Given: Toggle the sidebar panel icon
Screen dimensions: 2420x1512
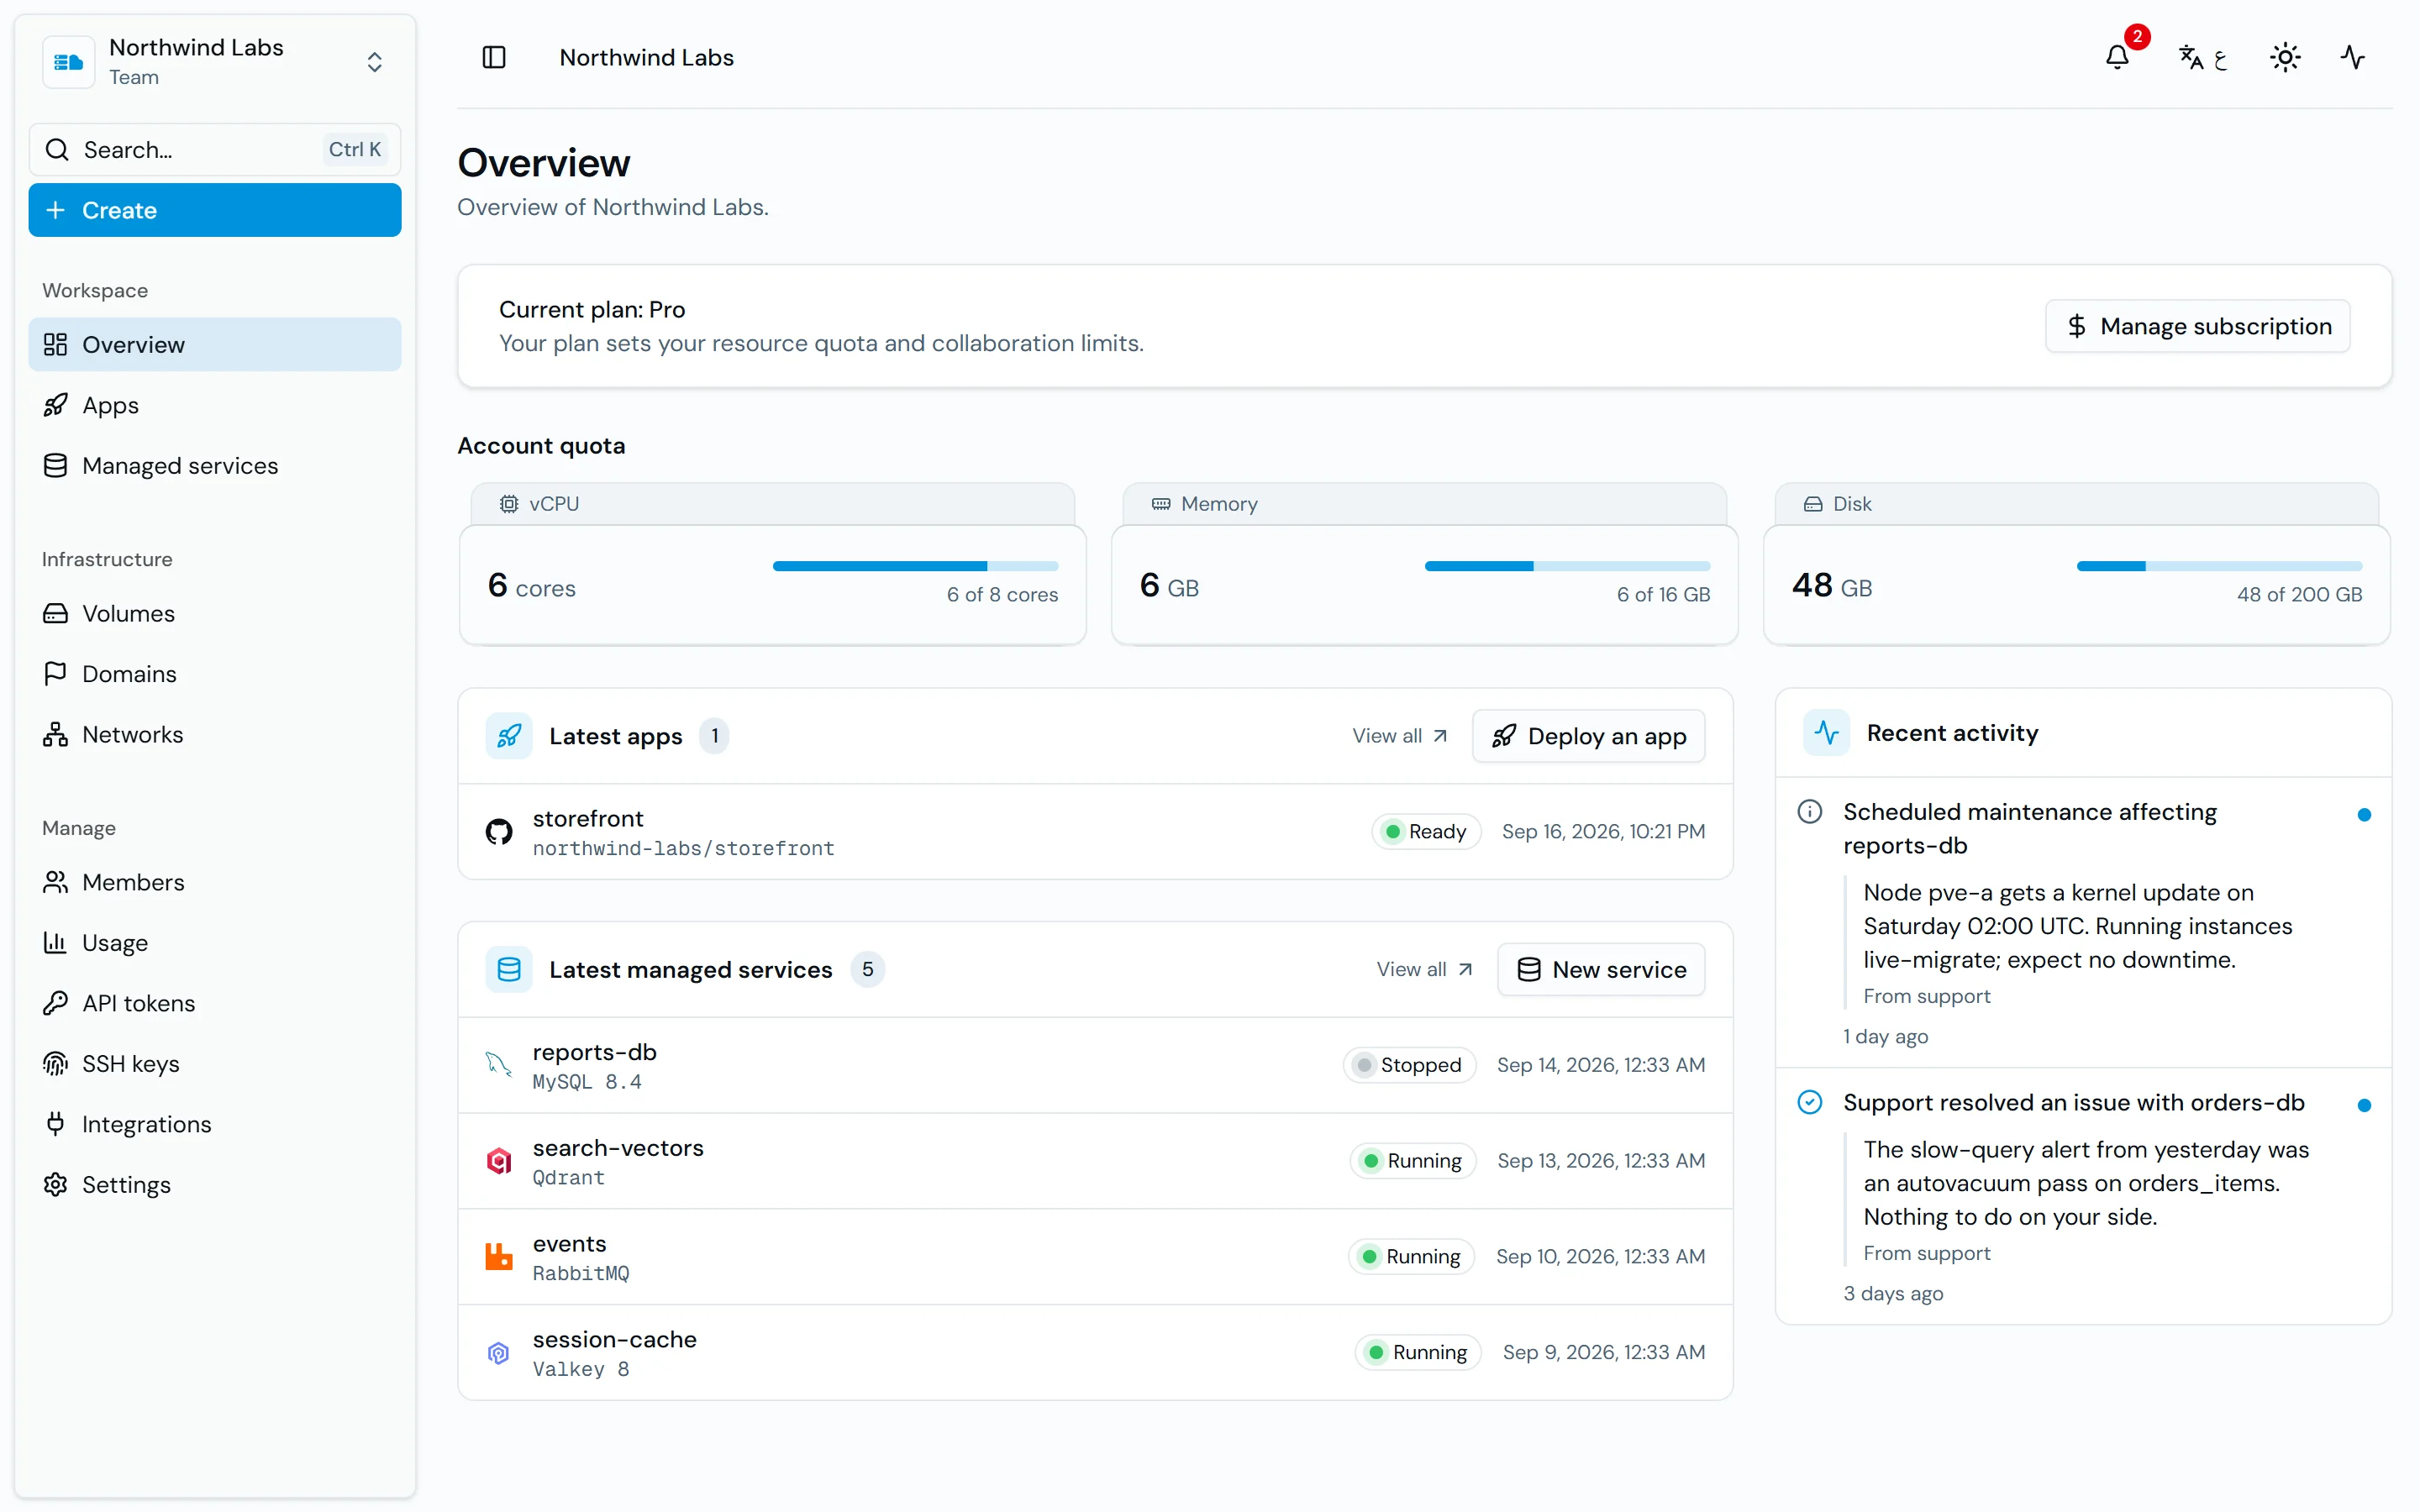Looking at the screenshot, I should tap(494, 57).
